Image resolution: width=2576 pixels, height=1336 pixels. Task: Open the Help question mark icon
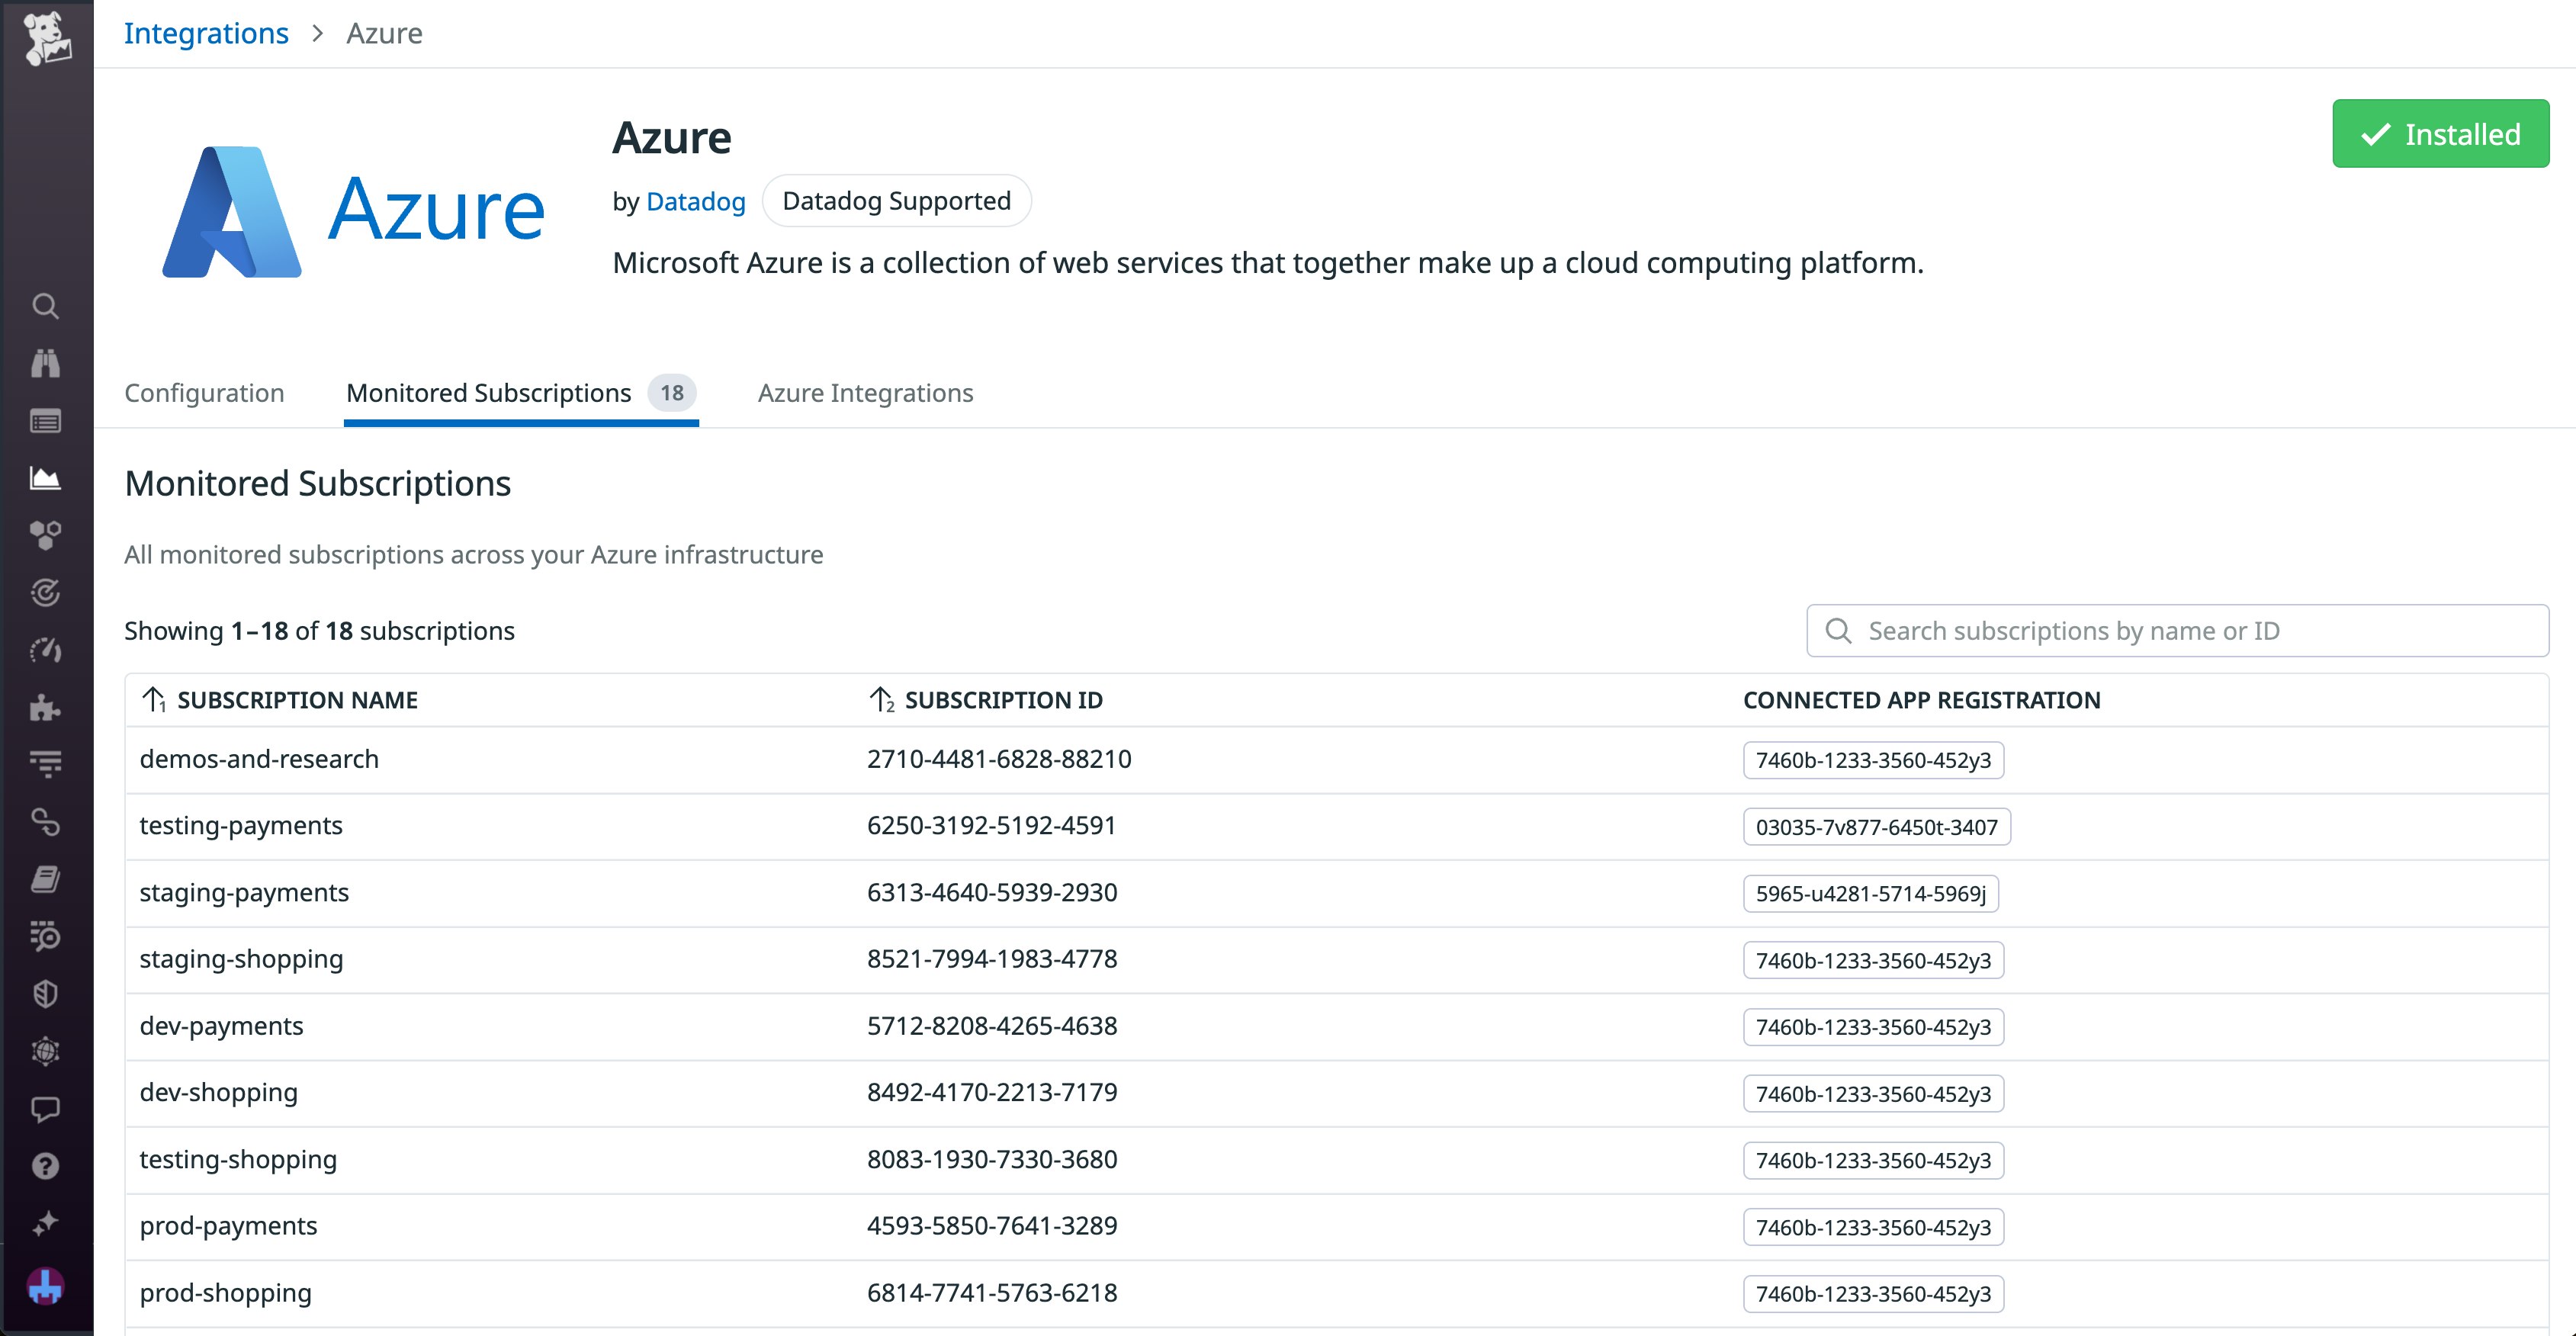[x=45, y=1166]
